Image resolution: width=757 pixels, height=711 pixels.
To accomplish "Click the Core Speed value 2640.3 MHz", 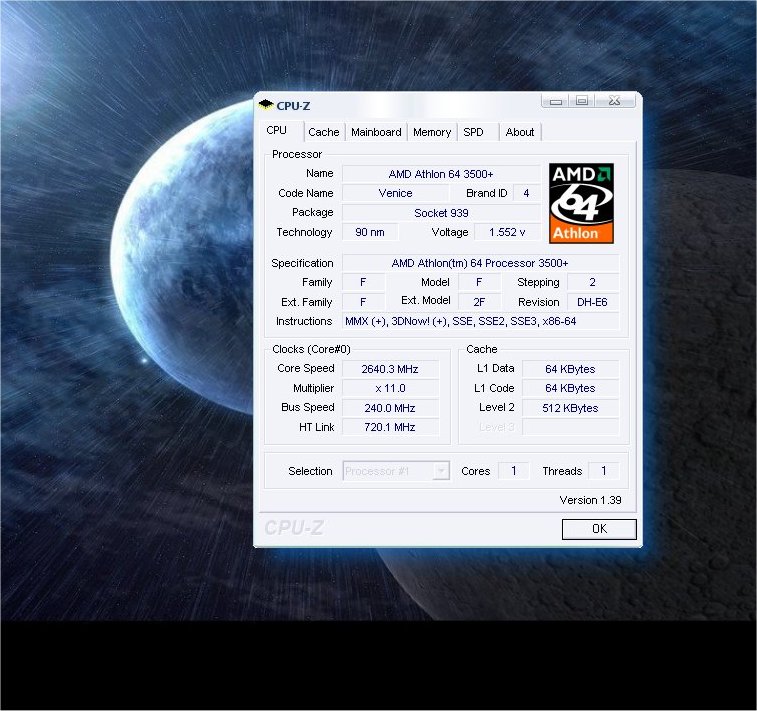I will point(390,369).
